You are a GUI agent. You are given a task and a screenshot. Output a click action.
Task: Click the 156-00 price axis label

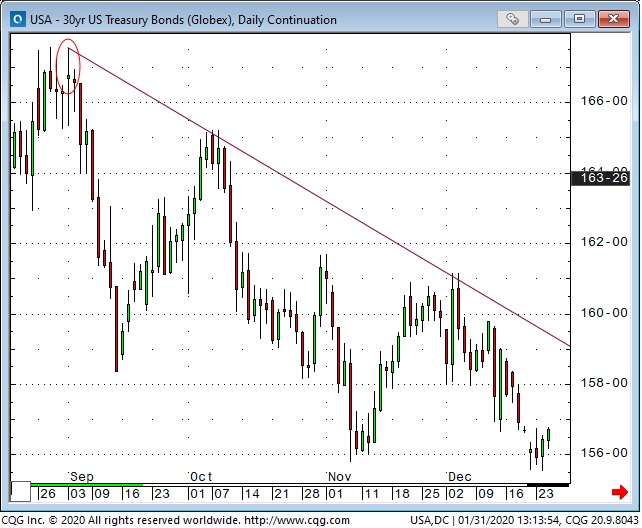click(604, 453)
